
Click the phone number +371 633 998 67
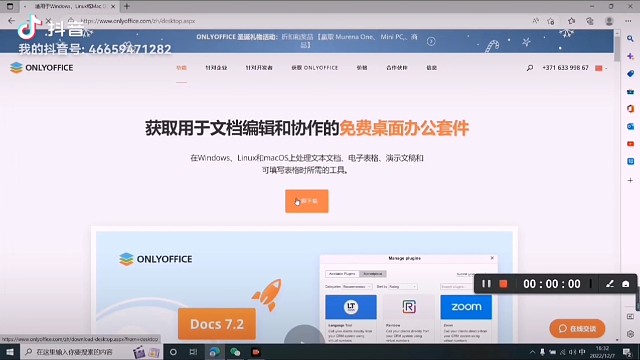565,68
